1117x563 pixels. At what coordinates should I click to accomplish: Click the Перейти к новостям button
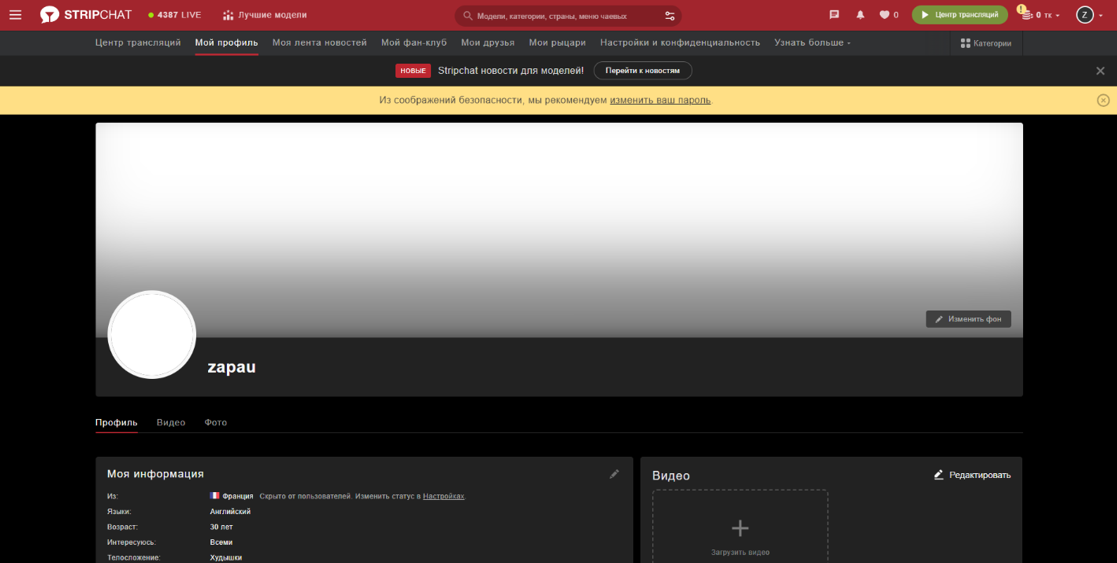(x=643, y=71)
